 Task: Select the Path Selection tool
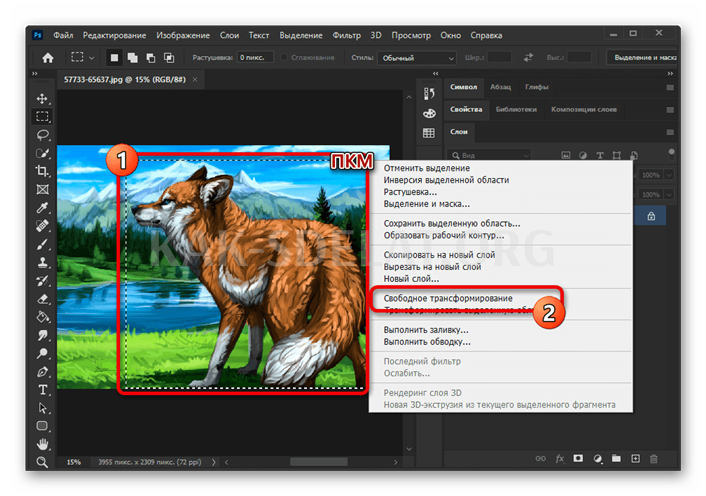coord(42,408)
